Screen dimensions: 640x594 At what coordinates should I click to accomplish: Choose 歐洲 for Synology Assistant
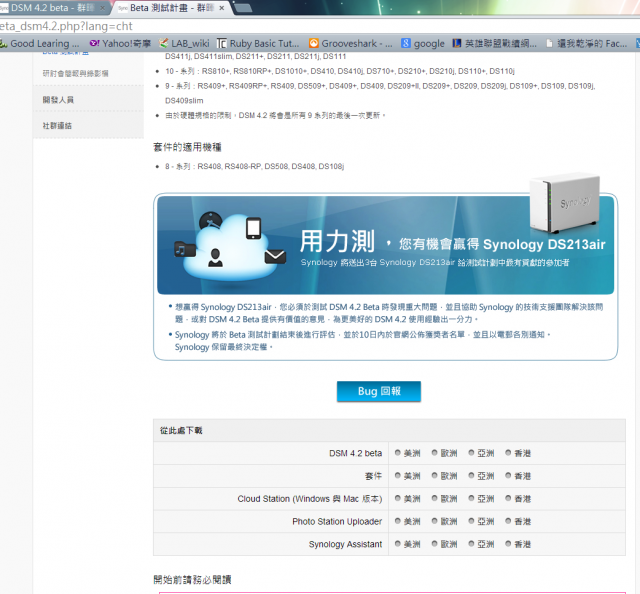click(435, 544)
